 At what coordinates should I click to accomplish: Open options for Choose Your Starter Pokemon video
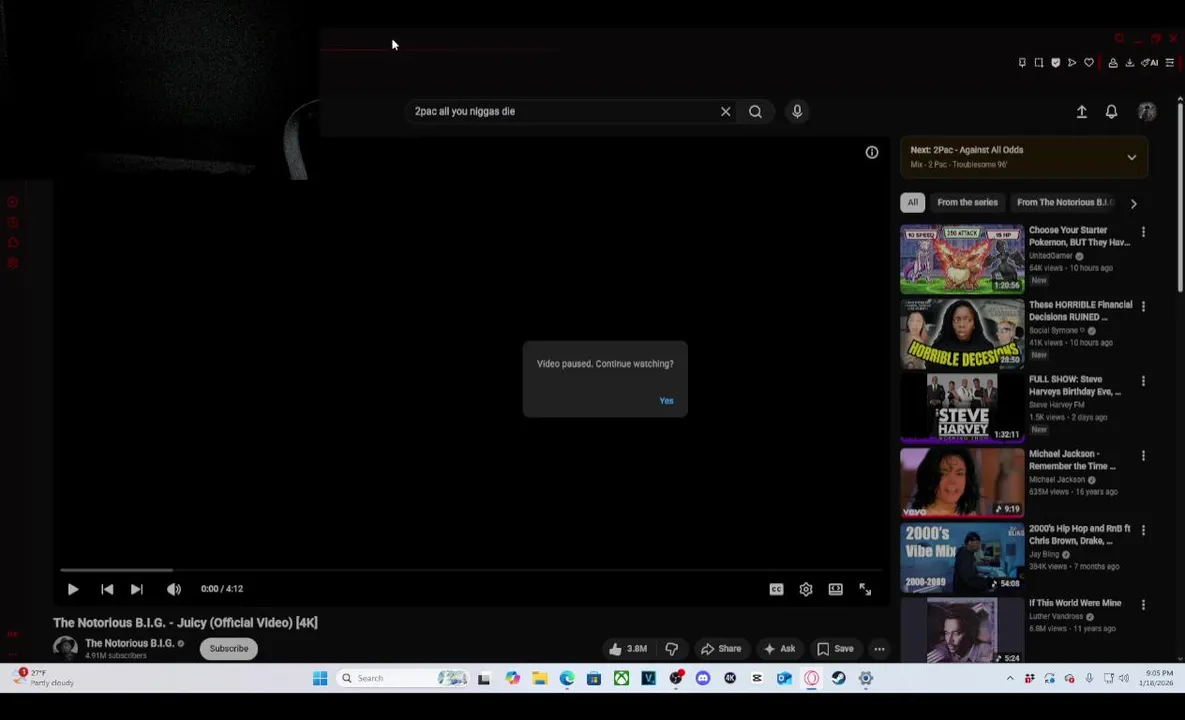(x=1143, y=232)
